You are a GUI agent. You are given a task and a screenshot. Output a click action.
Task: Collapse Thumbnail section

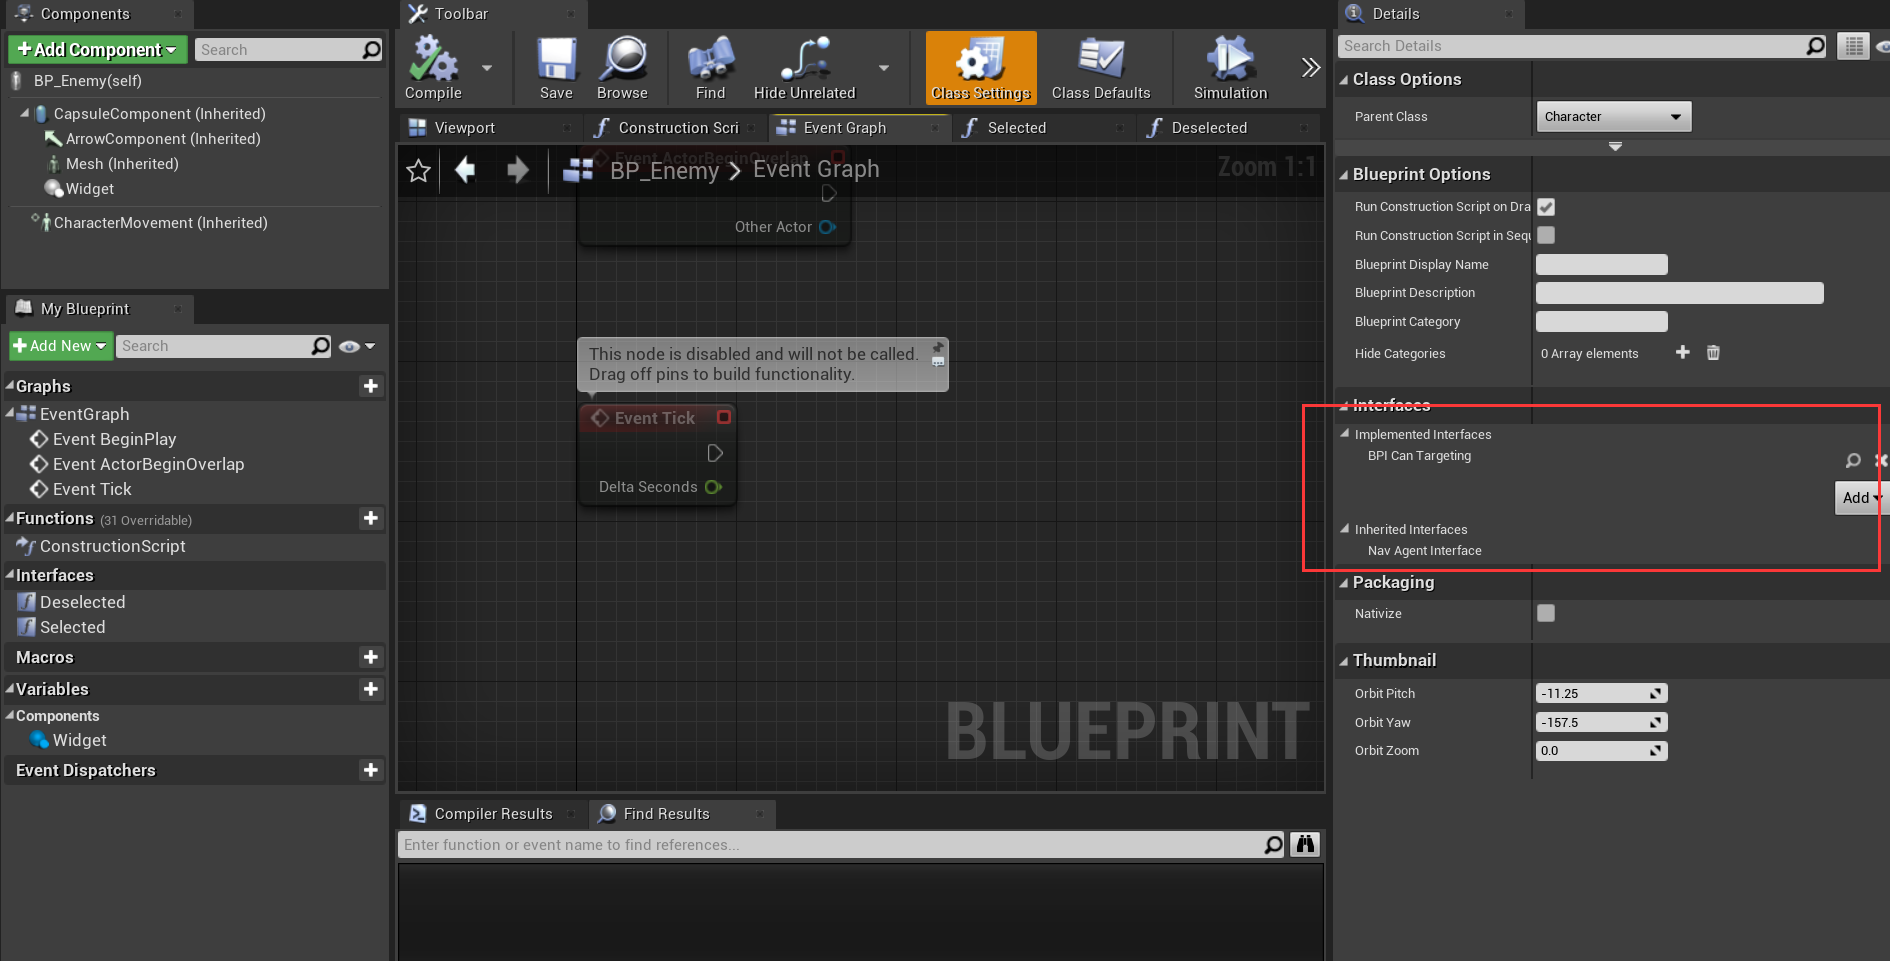(1344, 661)
